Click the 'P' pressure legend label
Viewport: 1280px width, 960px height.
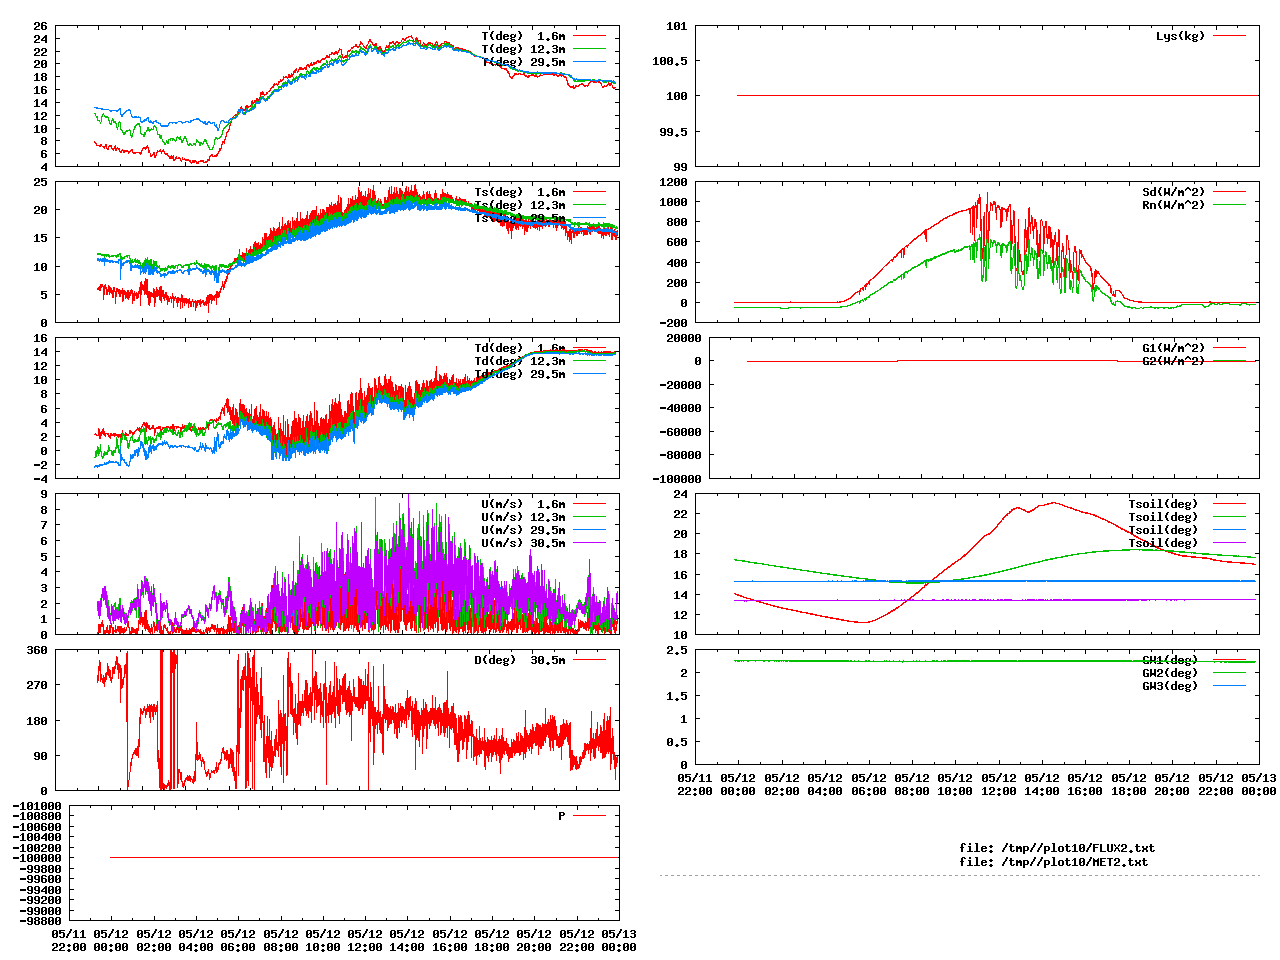pyautogui.click(x=562, y=816)
